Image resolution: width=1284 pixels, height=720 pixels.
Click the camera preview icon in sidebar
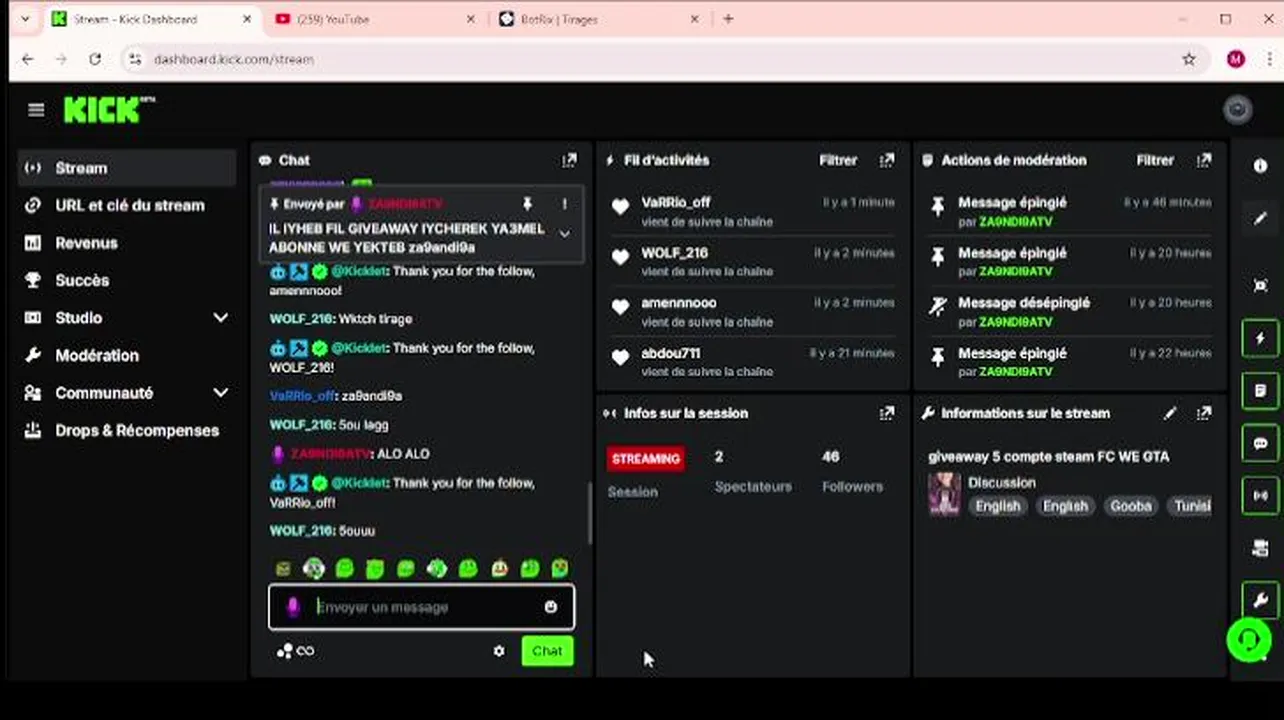(x=1260, y=548)
